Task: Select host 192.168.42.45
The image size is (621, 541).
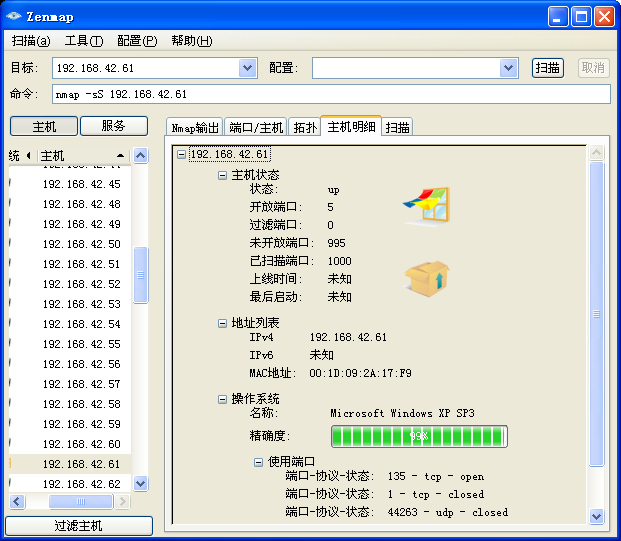Action: [82, 184]
